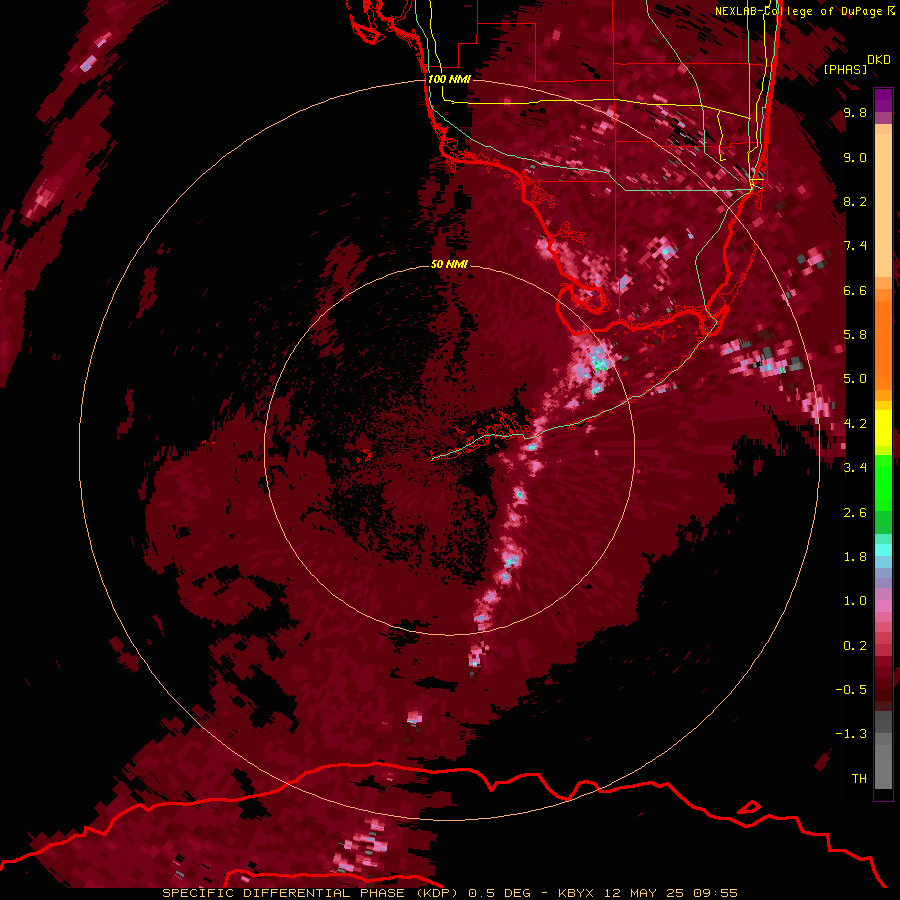900x900 pixels.
Task: Click the 3.4 scale value
Action: (855, 468)
